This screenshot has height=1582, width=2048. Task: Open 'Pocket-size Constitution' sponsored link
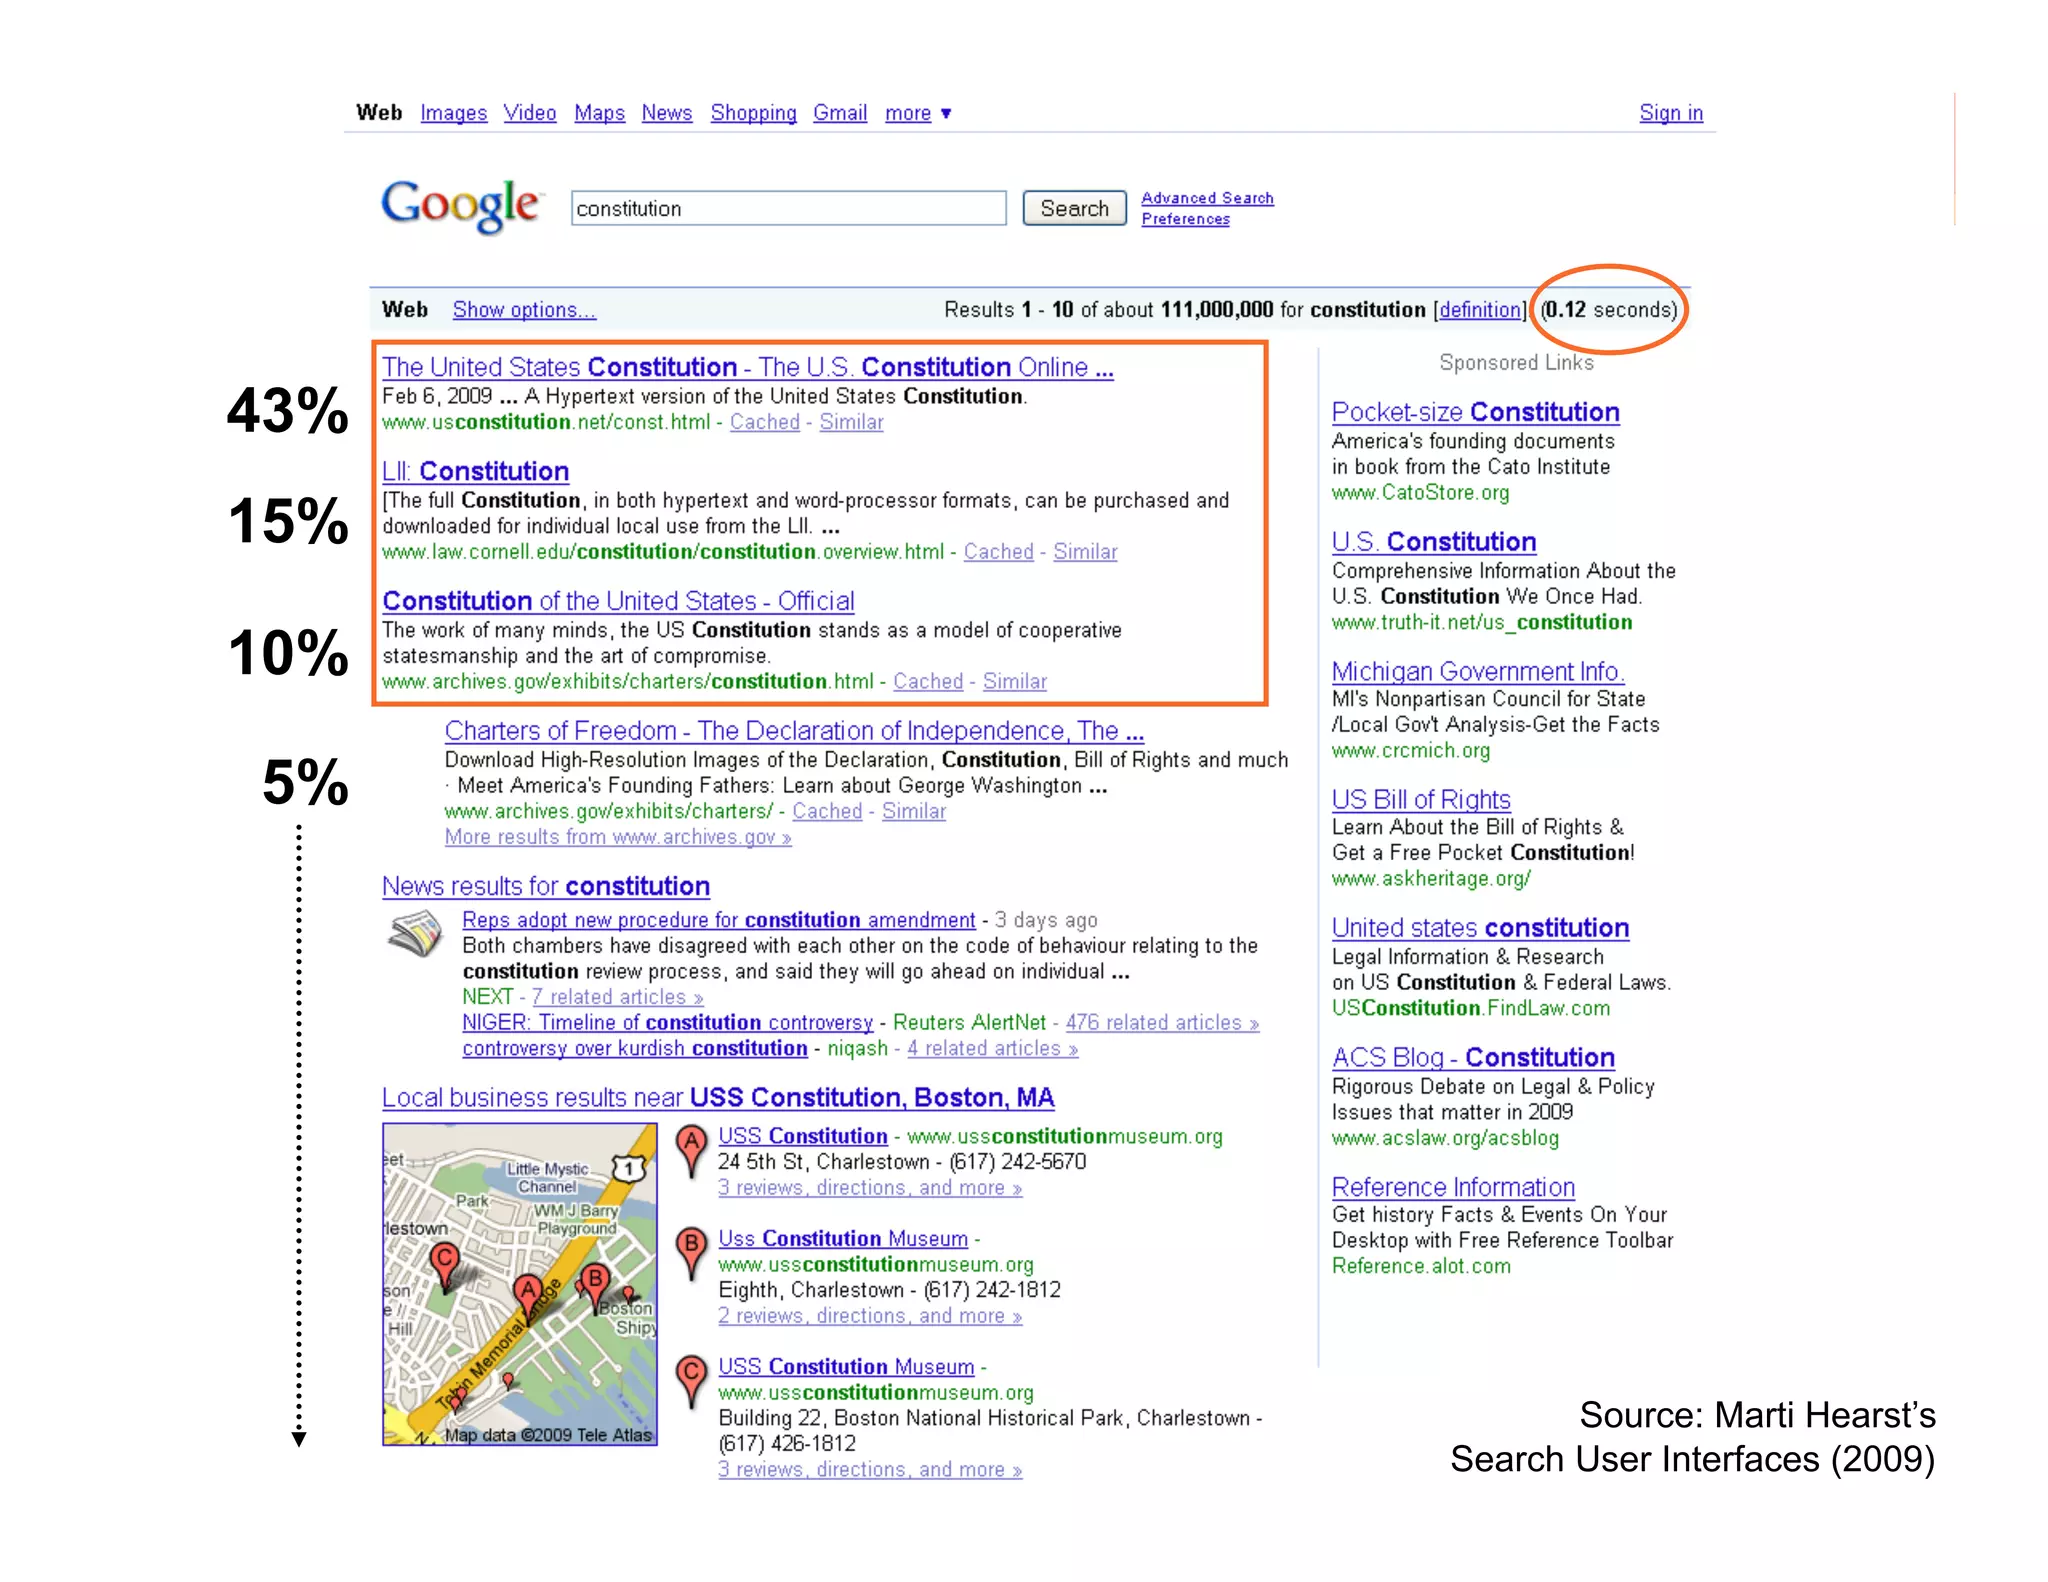[x=1476, y=412]
